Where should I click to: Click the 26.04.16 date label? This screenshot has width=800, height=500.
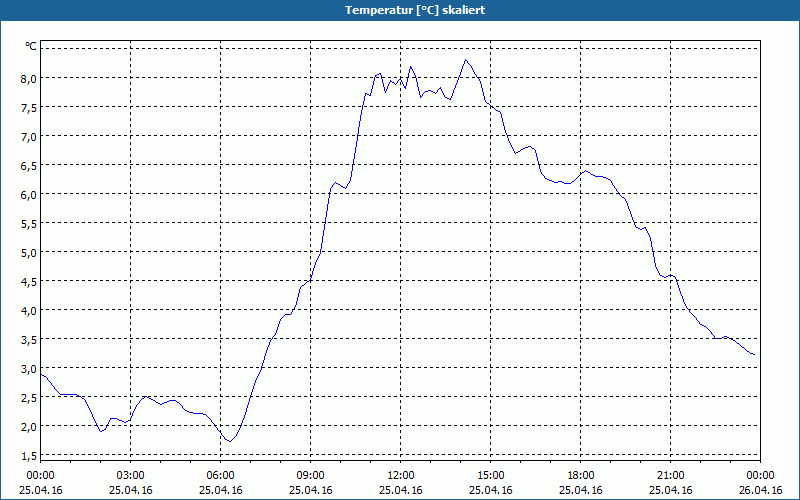coord(760,490)
